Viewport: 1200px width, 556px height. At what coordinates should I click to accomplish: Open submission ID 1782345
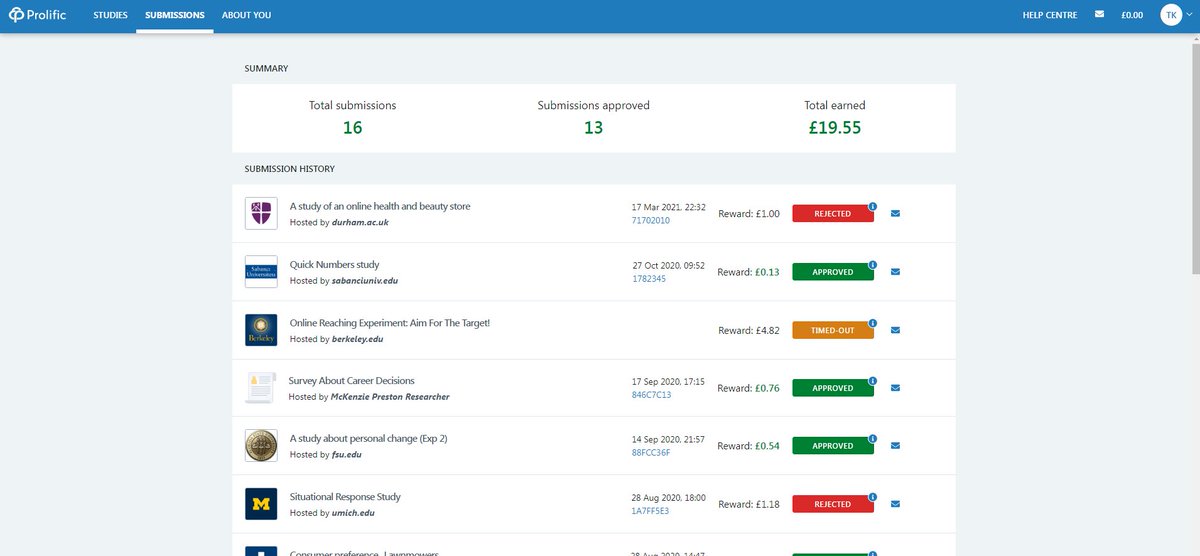click(x=649, y=279)
